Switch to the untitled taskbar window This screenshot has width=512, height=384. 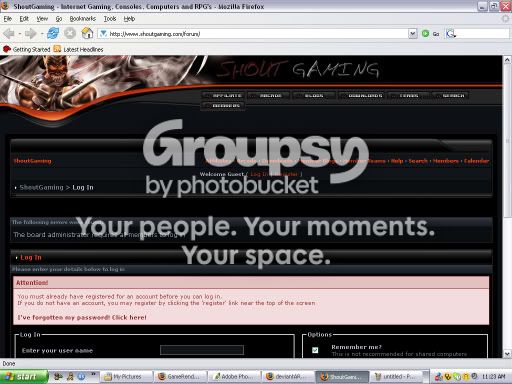(x=397, y=377)
